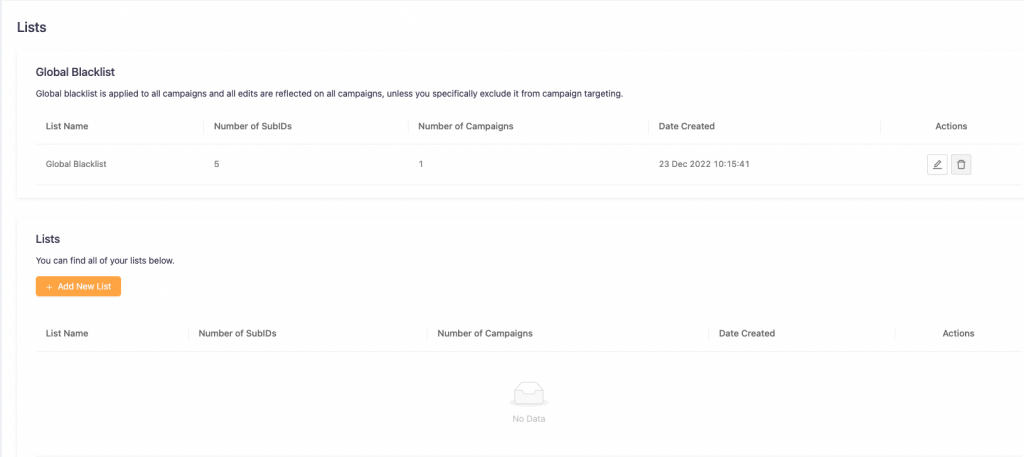
Task: Click Number of SubIDs header in lower Lists table
Action: [x=237, y=333]
